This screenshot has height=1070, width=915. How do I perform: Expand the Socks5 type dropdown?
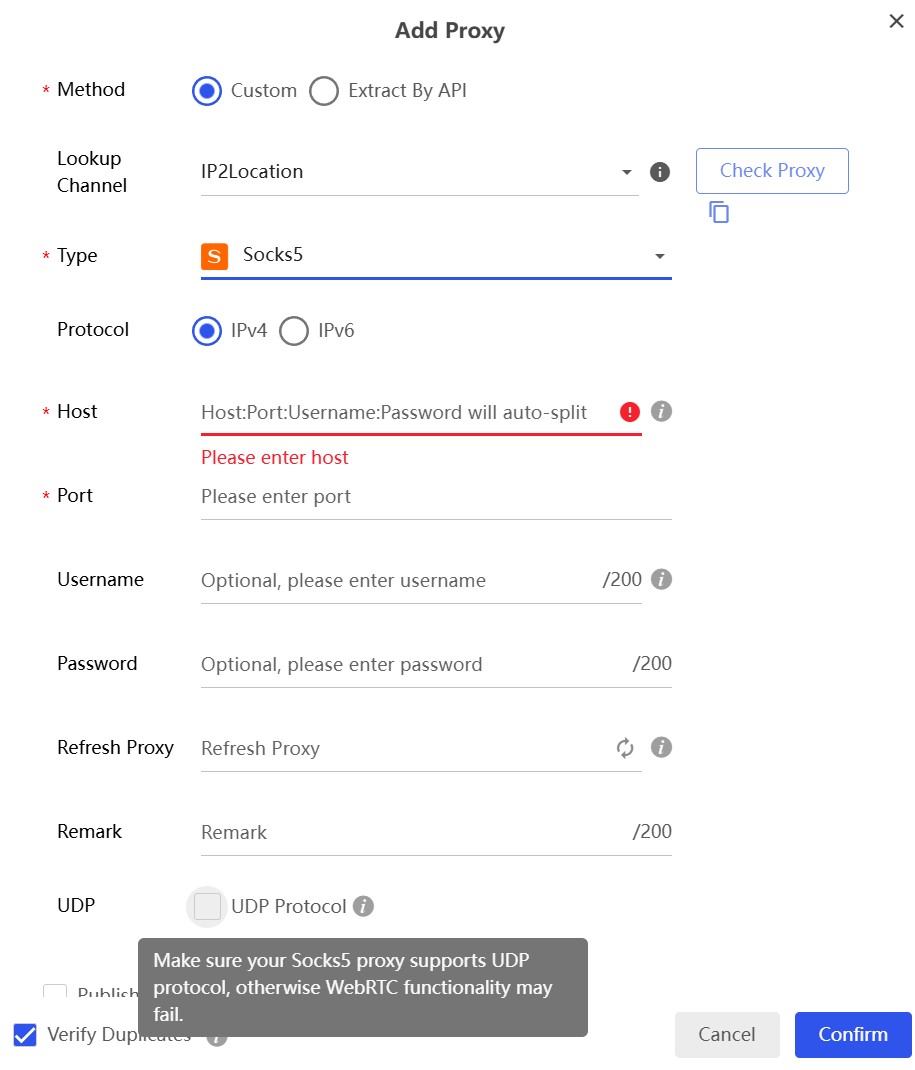436,256
